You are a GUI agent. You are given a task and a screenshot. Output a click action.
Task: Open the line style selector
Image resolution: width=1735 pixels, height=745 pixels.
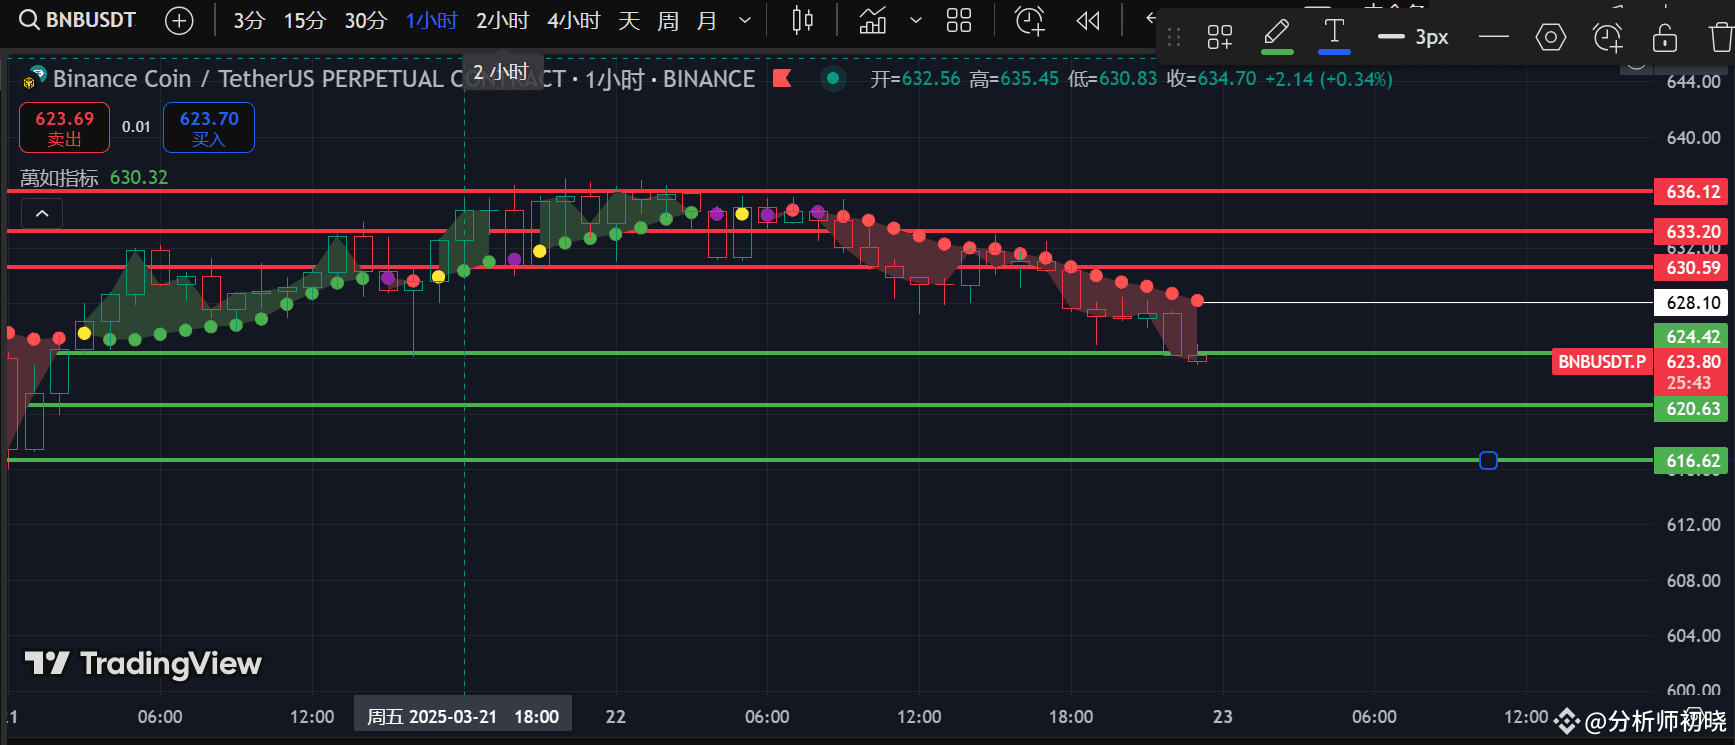pyautogui.click(x=1494, y=38)
